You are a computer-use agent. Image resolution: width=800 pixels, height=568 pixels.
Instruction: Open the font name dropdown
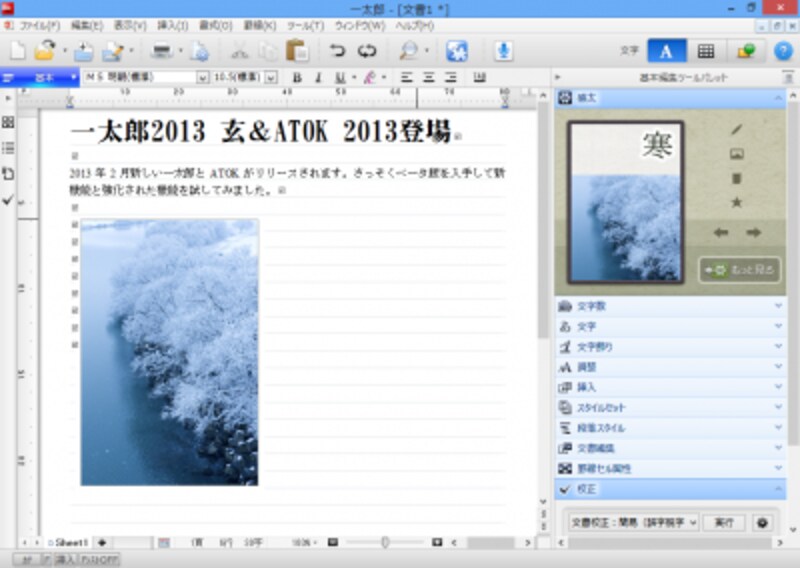[x=203, y=78]
